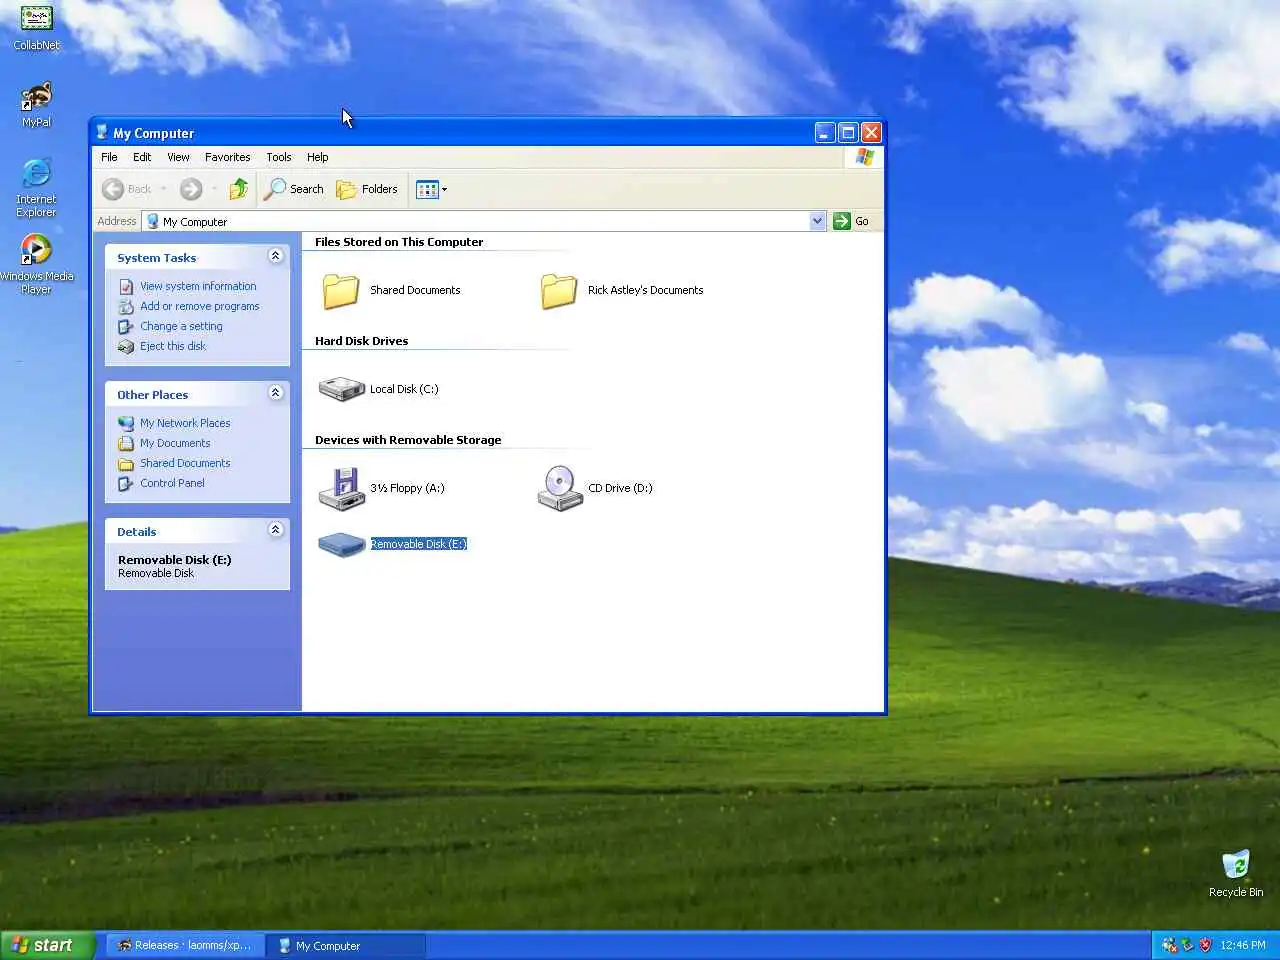This screenshot has height=960, width=1280.
Task: Go Up one folder level
Action: [x=238, y=189]
